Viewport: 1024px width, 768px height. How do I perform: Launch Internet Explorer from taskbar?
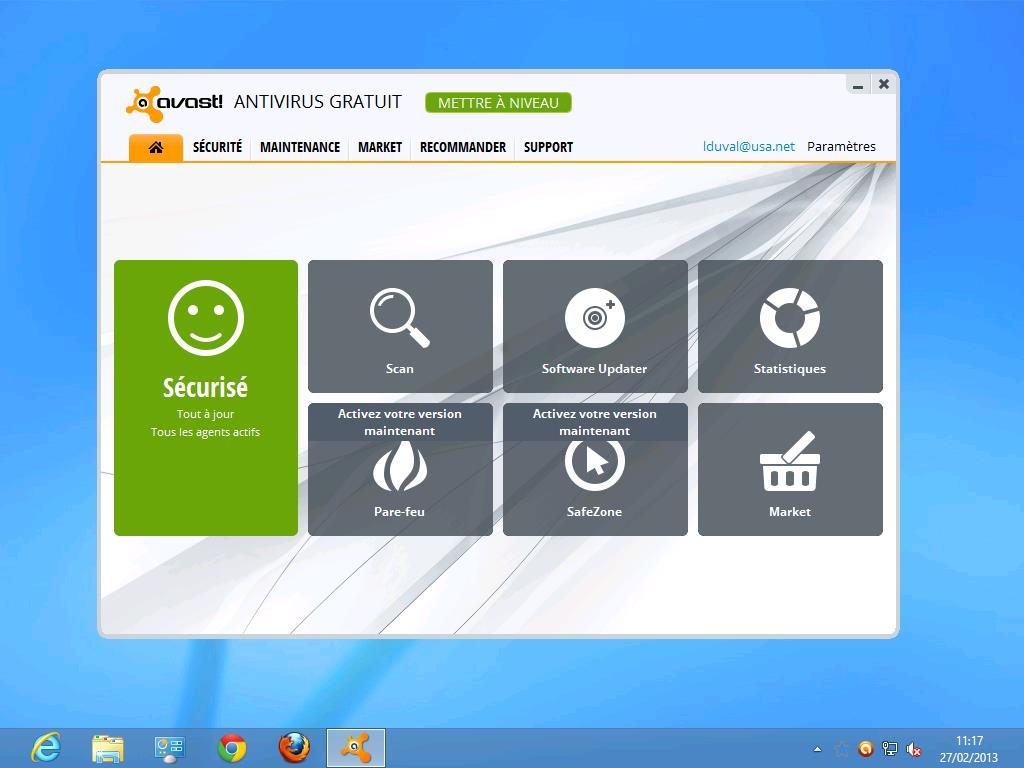(46, 748)
